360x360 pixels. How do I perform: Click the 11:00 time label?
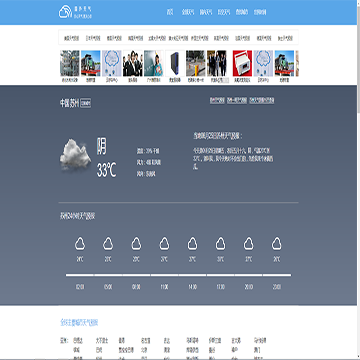click(x=164, y=287)
